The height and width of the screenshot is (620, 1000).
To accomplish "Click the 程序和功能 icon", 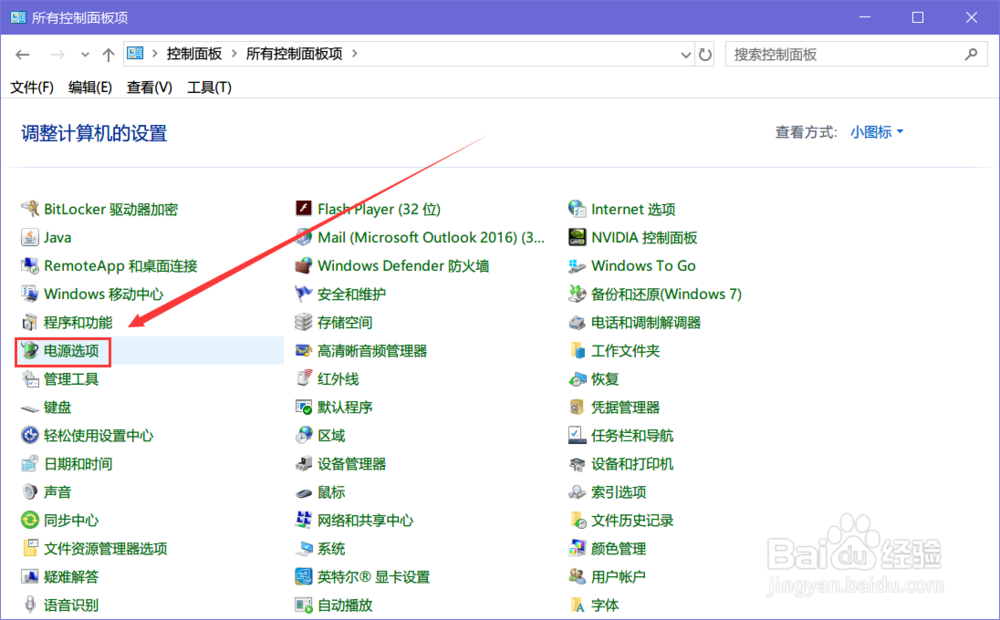I will tap(30, 322).
